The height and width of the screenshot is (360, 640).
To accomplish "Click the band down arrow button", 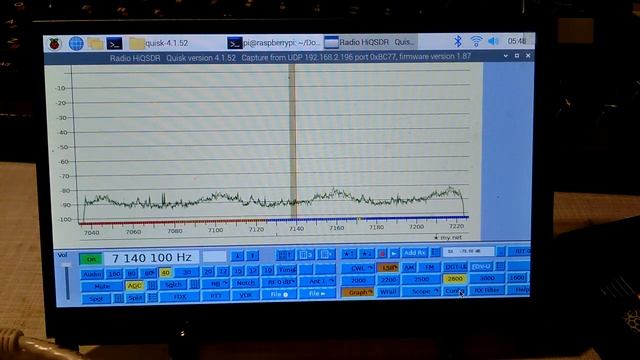I will [x=237, y=256].
